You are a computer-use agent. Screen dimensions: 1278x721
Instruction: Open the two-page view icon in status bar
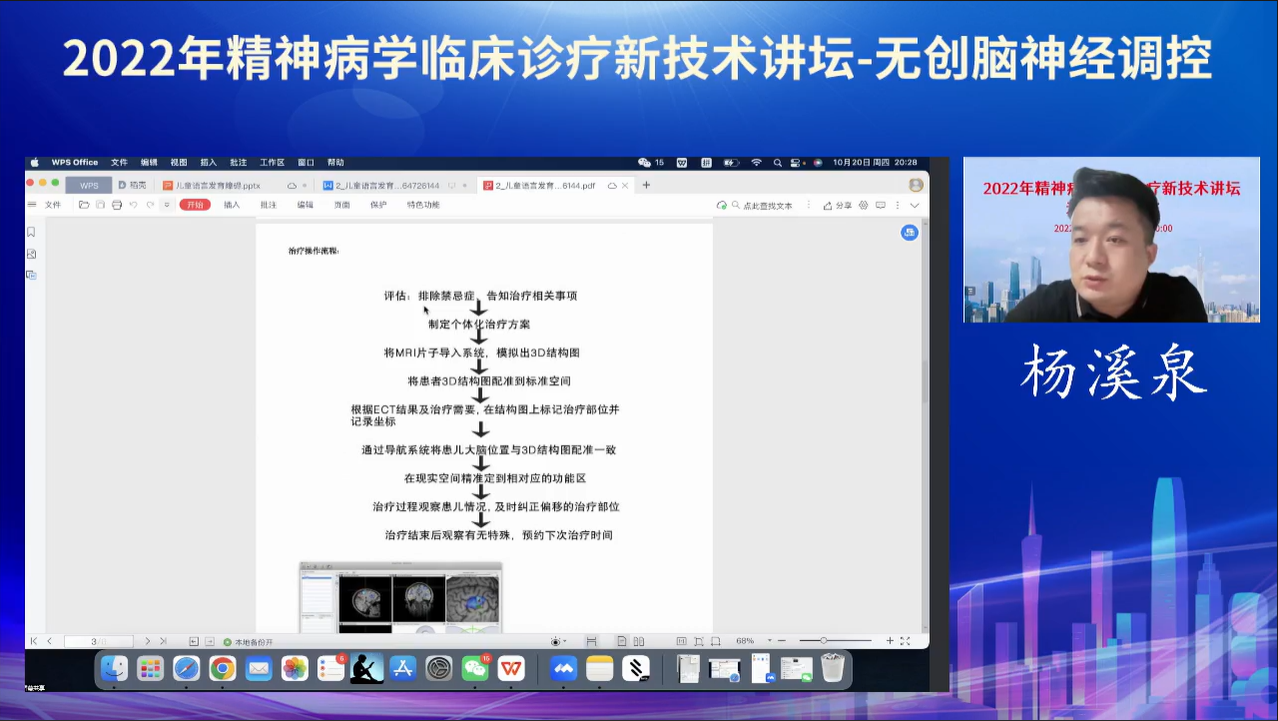pos(638,642)
